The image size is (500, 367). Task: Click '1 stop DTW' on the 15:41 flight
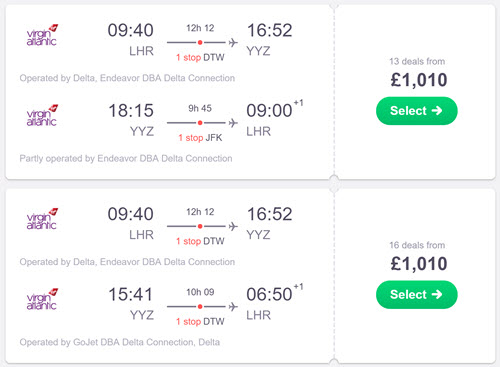200,322
